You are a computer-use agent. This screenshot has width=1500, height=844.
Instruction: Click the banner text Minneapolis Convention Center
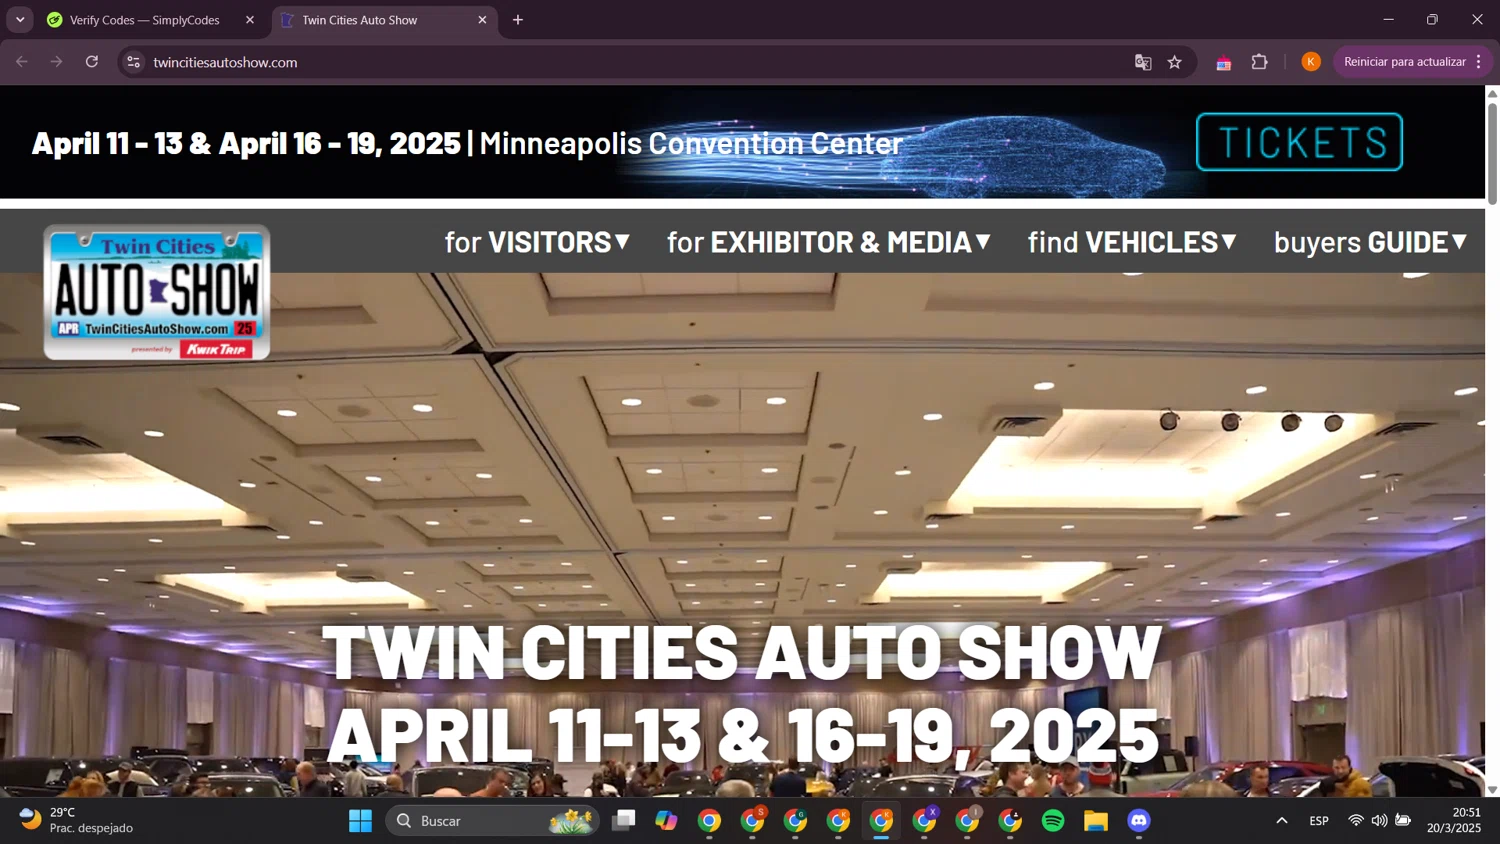691,143
